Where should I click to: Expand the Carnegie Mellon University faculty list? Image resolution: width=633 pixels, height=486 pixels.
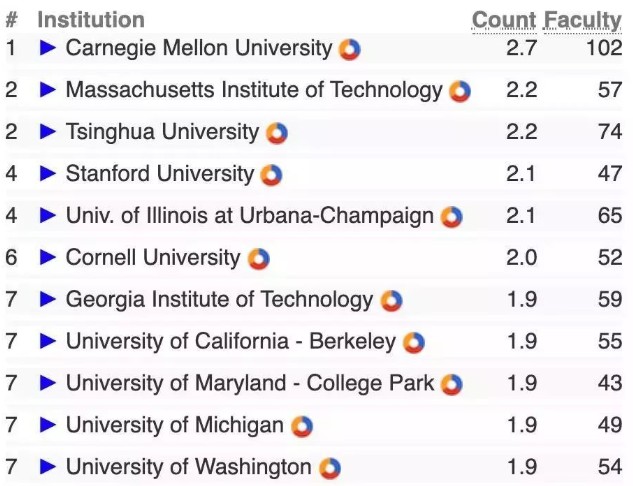click(48, 48)
